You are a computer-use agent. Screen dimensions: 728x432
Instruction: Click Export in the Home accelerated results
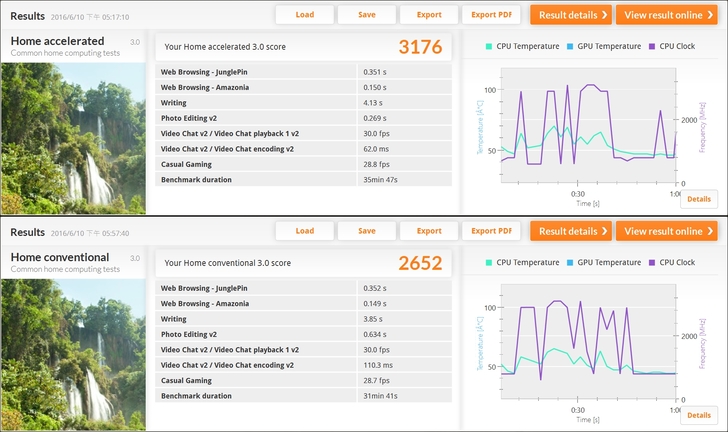click(x=429, y=15)
